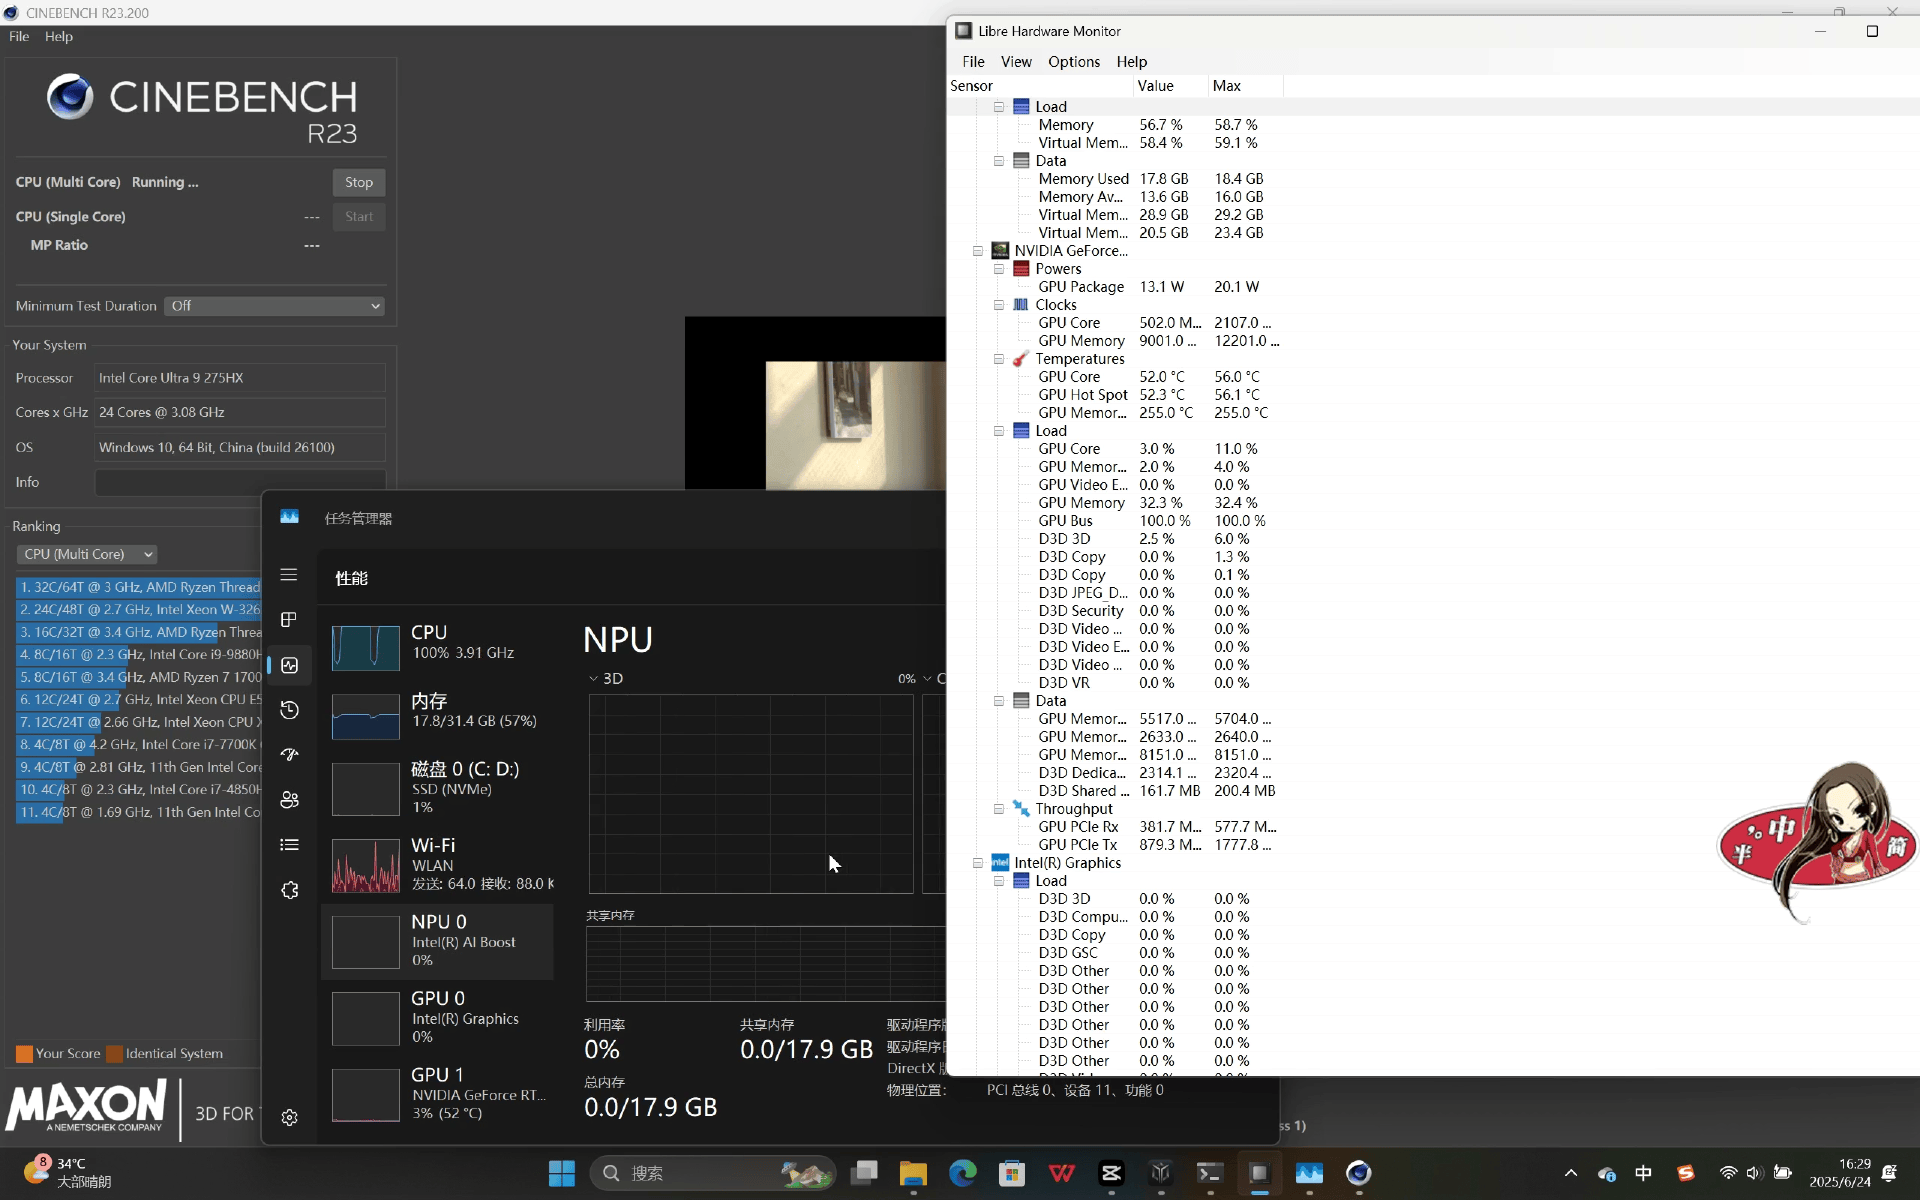Screen dimensions: 1920x1200
Task: Collapse the memory Load node at top
Action: click(x=998, y=107)
